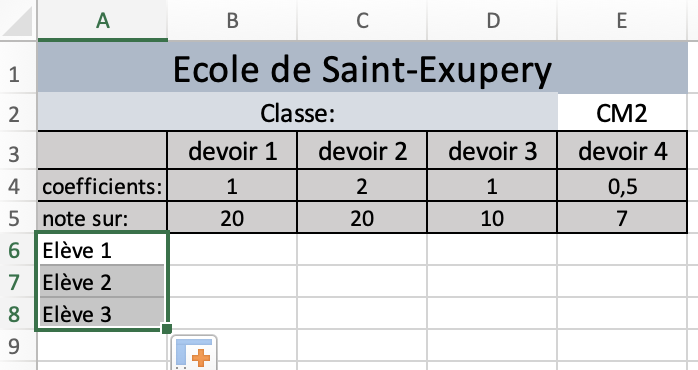This screenshot has width=698, height=370.
Task: Click the coefficients: label cell
Action: (x=102, y=186)
